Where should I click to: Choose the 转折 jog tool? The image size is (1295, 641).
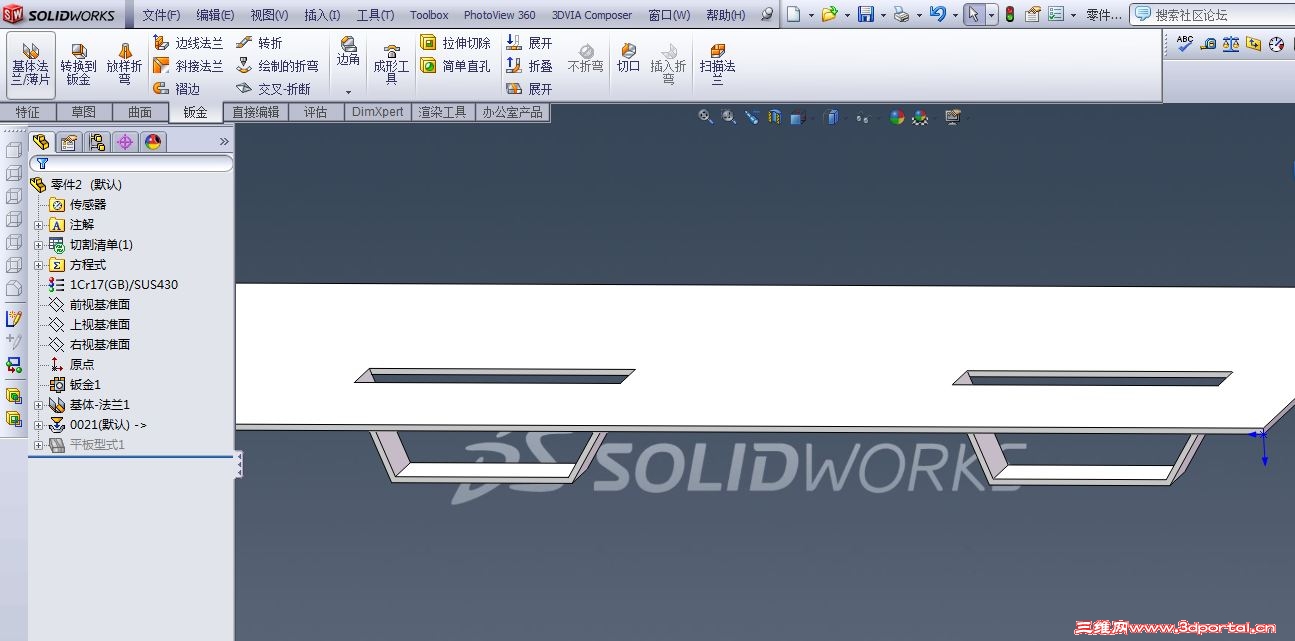click(x=259, y=43)
